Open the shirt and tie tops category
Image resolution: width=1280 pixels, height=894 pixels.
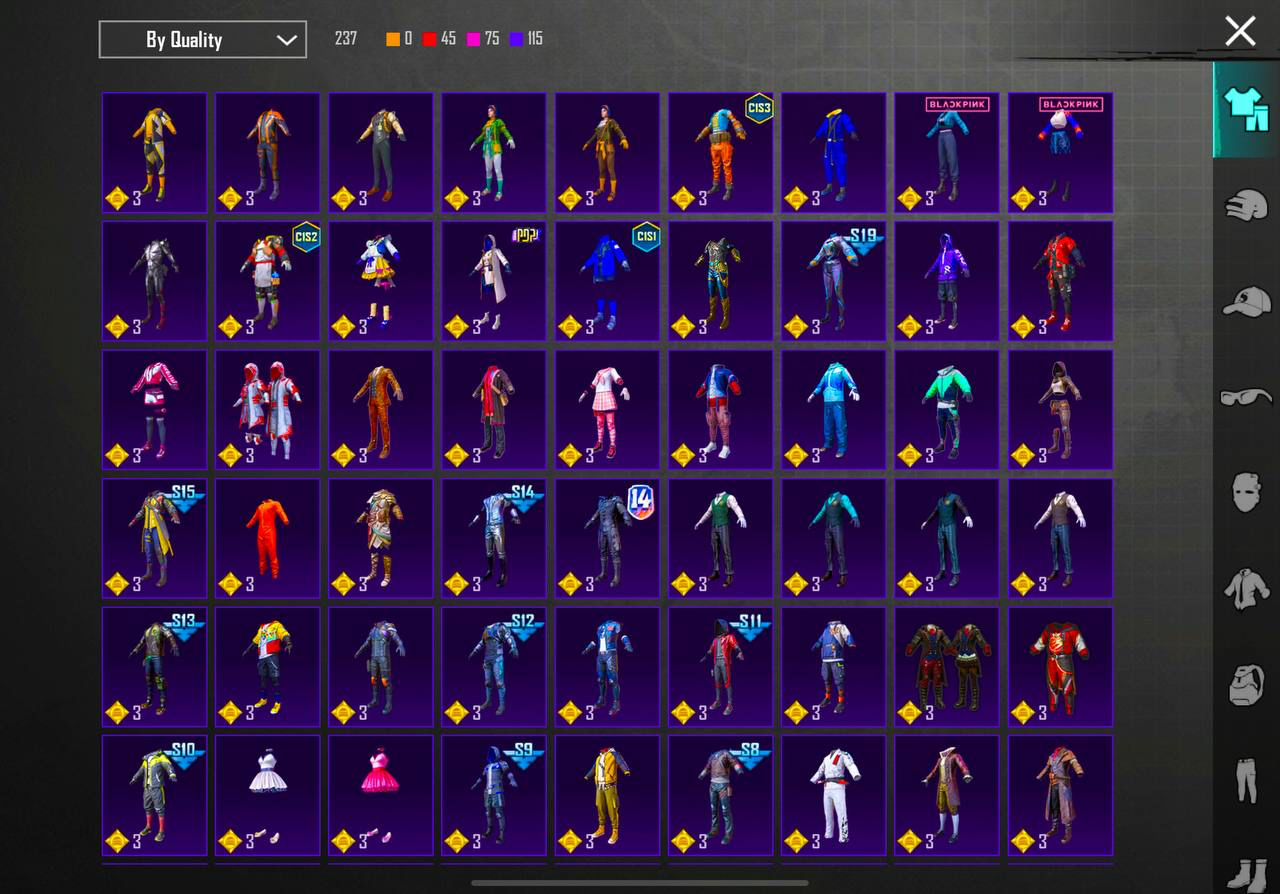tap(1246, 589)
